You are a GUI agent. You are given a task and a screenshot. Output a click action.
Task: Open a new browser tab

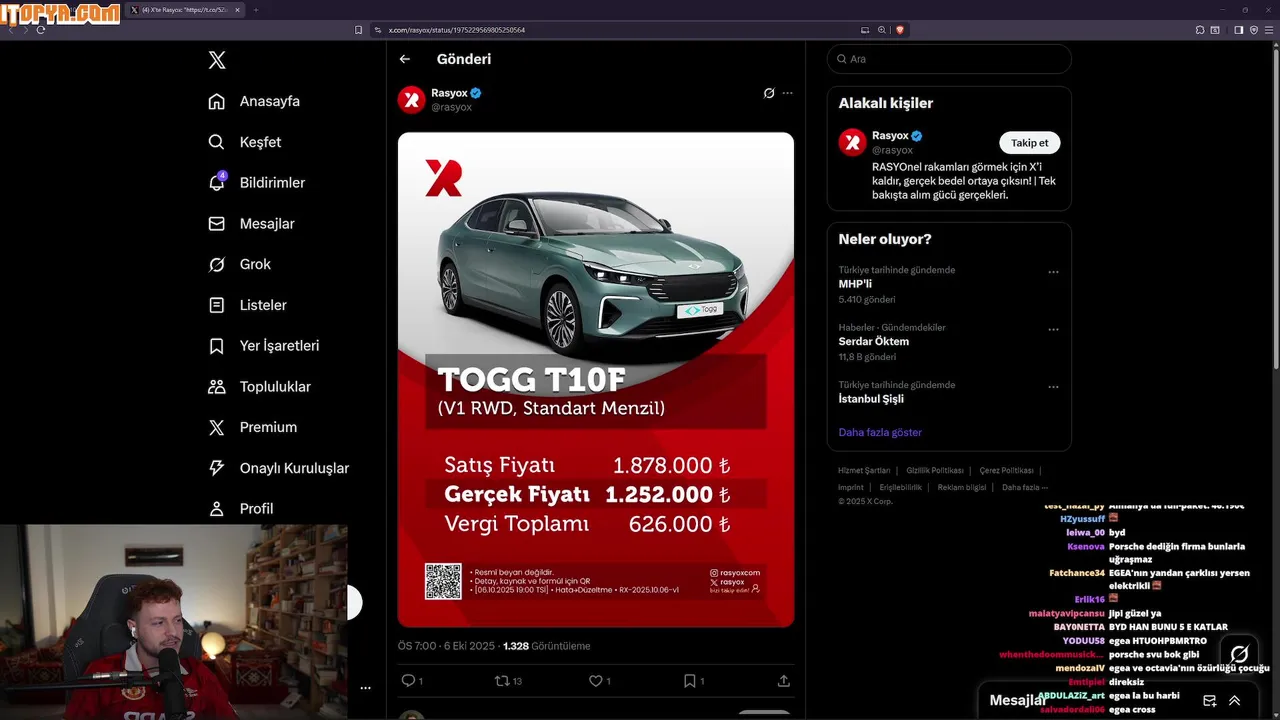pyautogui.click(x=255, y=10)
